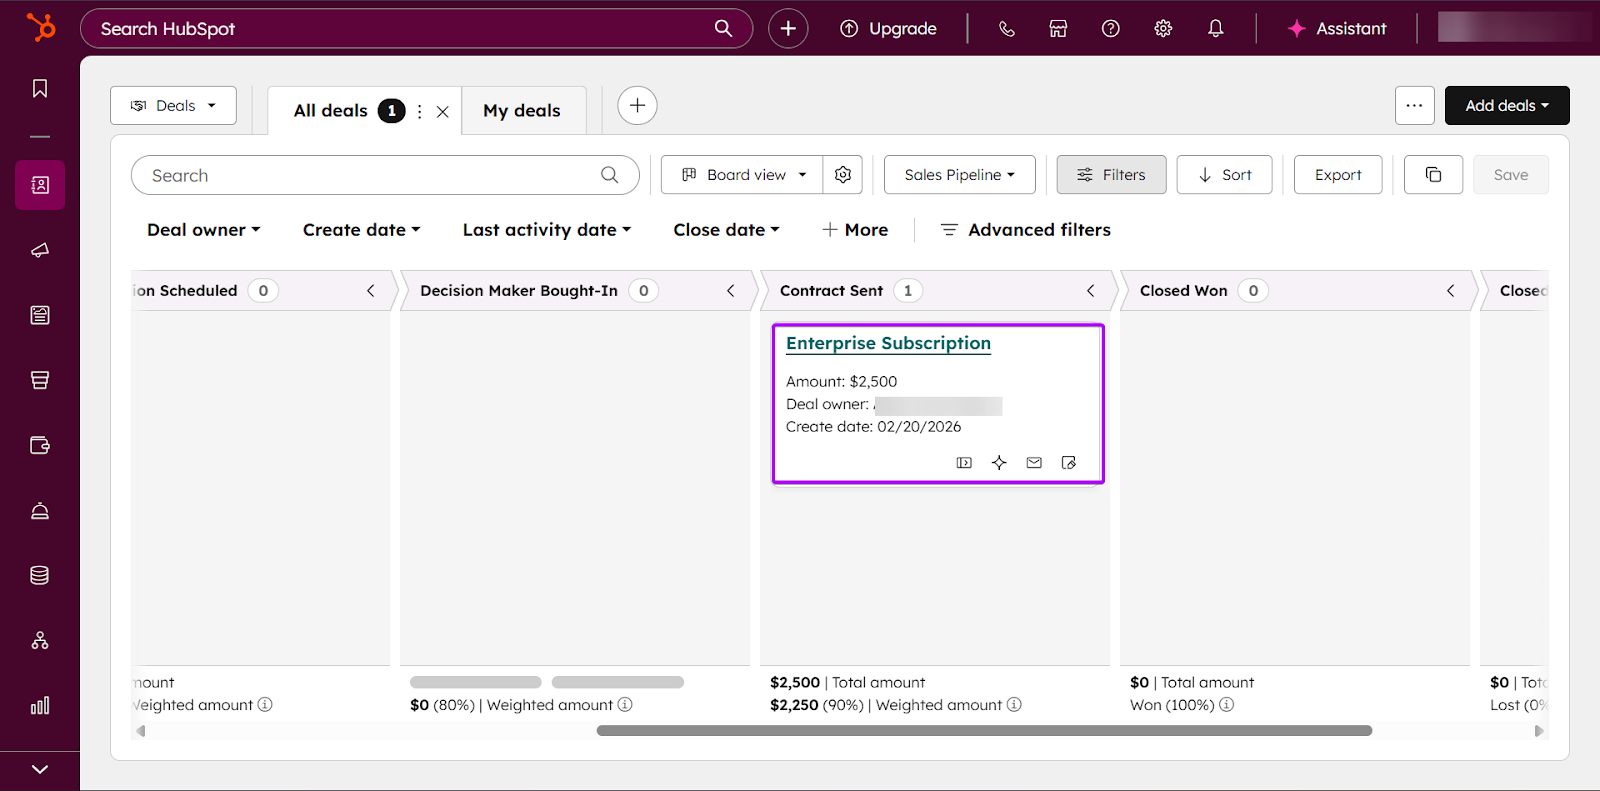Open the CRM contacts sidebar icon
The height and width of the screenshot is (791, 1600).
pyautogui.click(x=40, y=185)
